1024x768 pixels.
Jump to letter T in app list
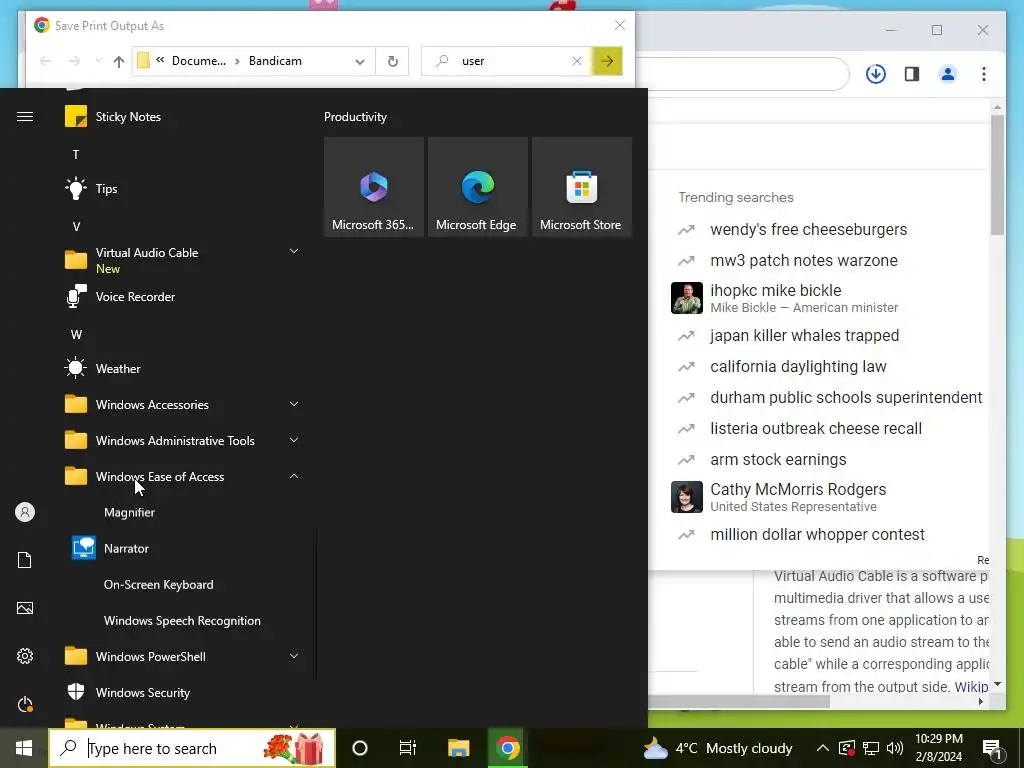76,155
